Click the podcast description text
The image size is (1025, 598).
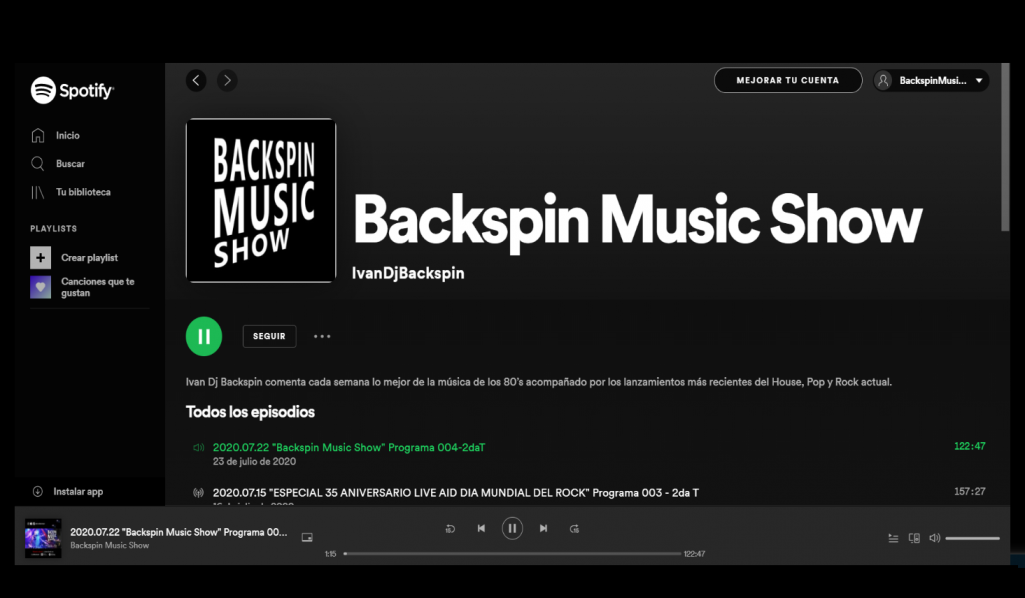539,382
